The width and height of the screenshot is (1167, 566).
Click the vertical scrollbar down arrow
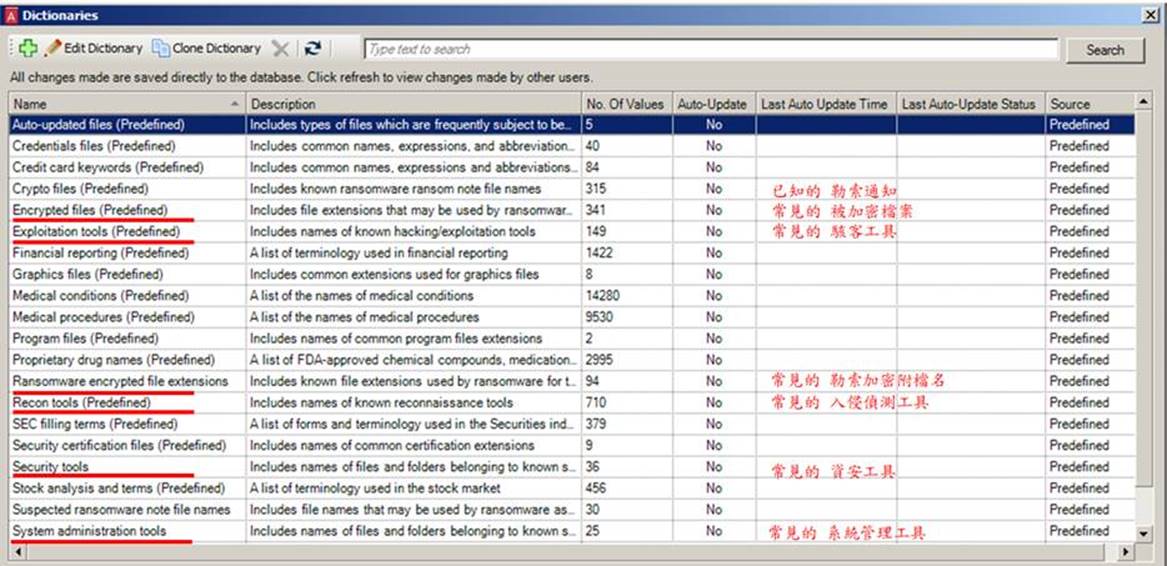point(1143,534)
